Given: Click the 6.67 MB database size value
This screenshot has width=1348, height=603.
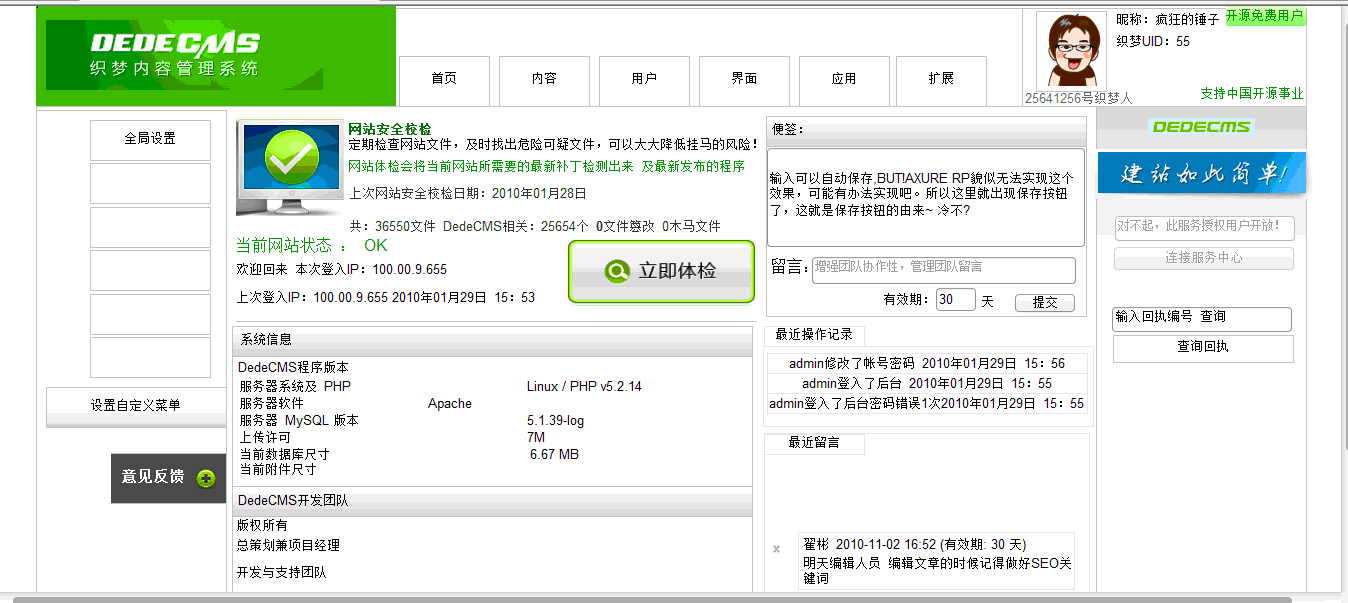Looking at the screenshot, I should pos(554,455).
